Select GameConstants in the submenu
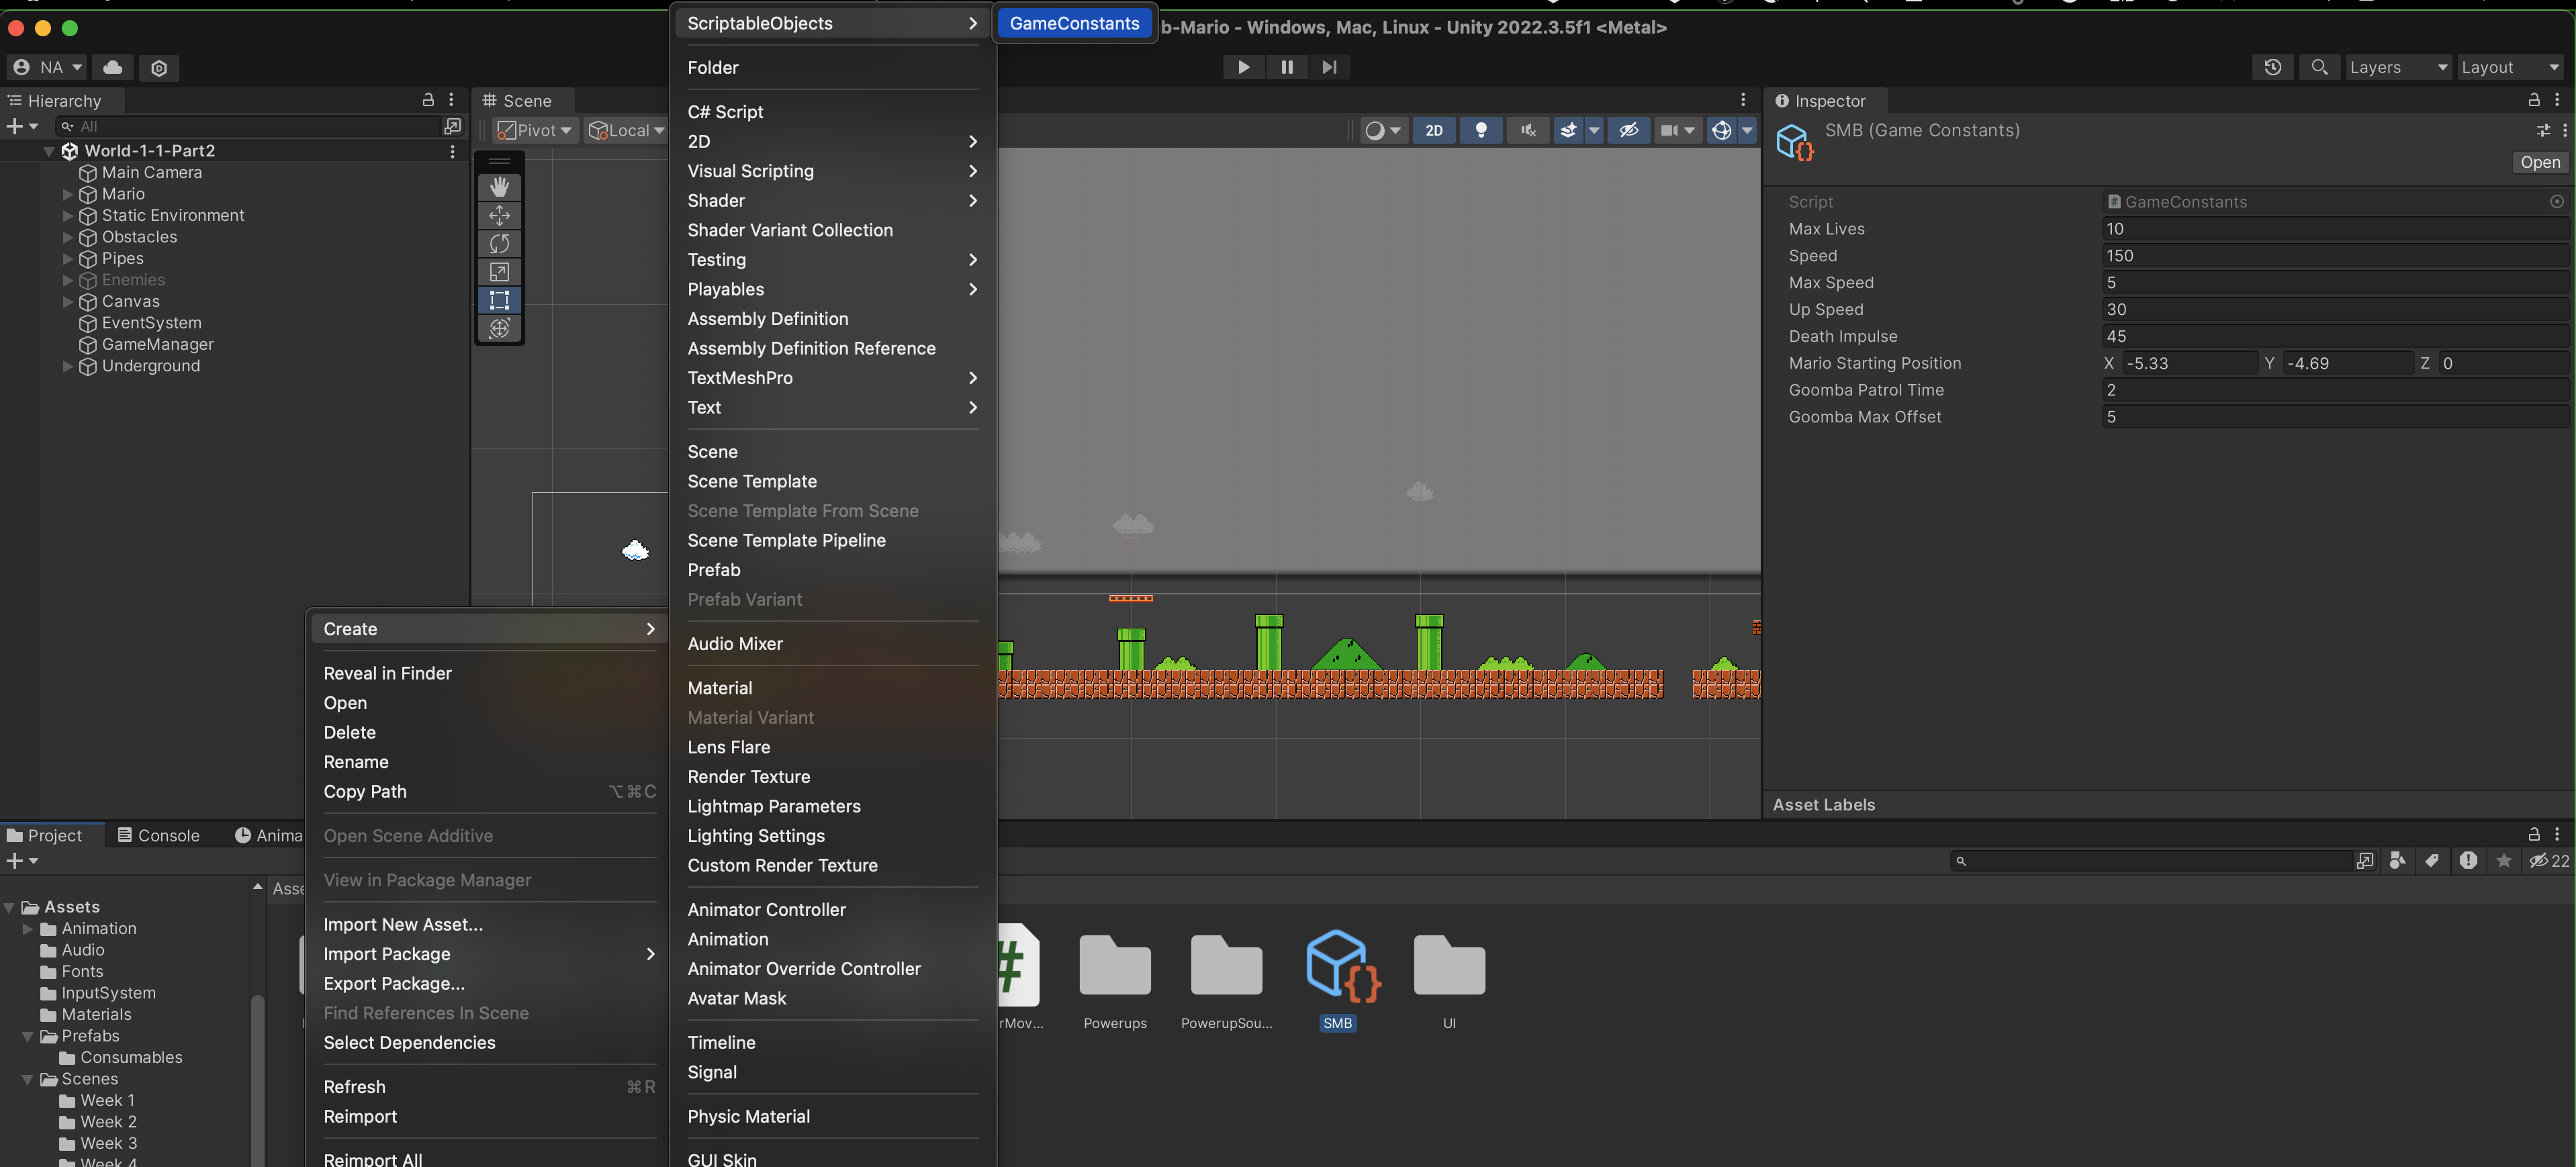The height and width of the screenshot is (1167, 2576). click(x=1074, y=23)
